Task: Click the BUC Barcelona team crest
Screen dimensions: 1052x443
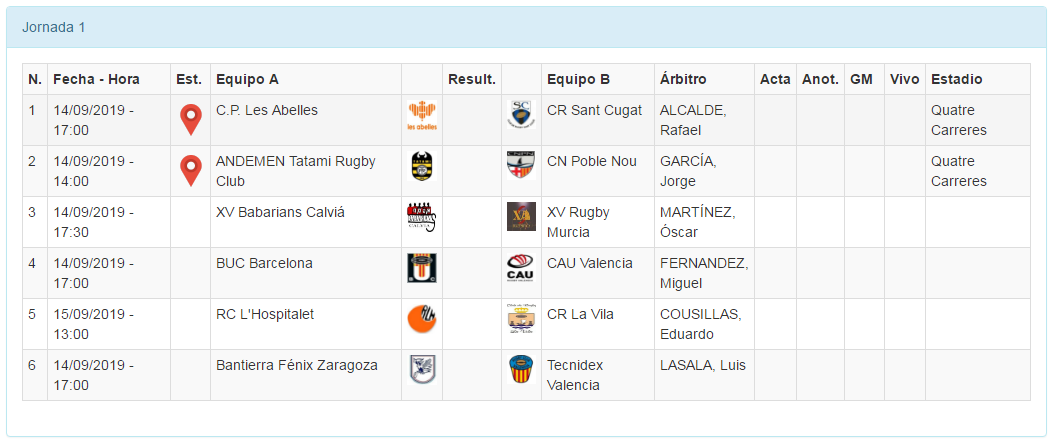Action: tap(422, 268)
